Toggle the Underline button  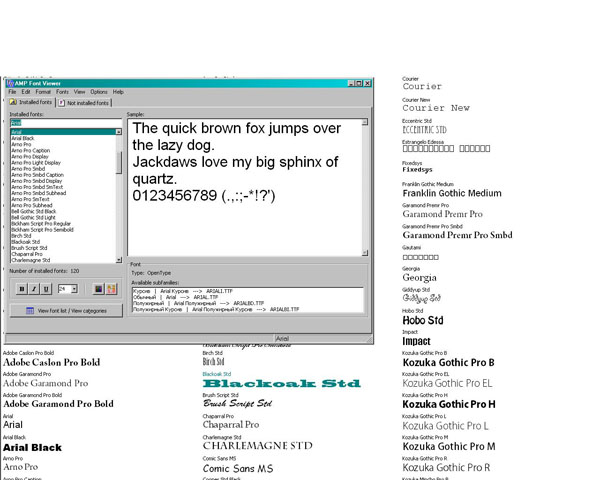(46, 289)
